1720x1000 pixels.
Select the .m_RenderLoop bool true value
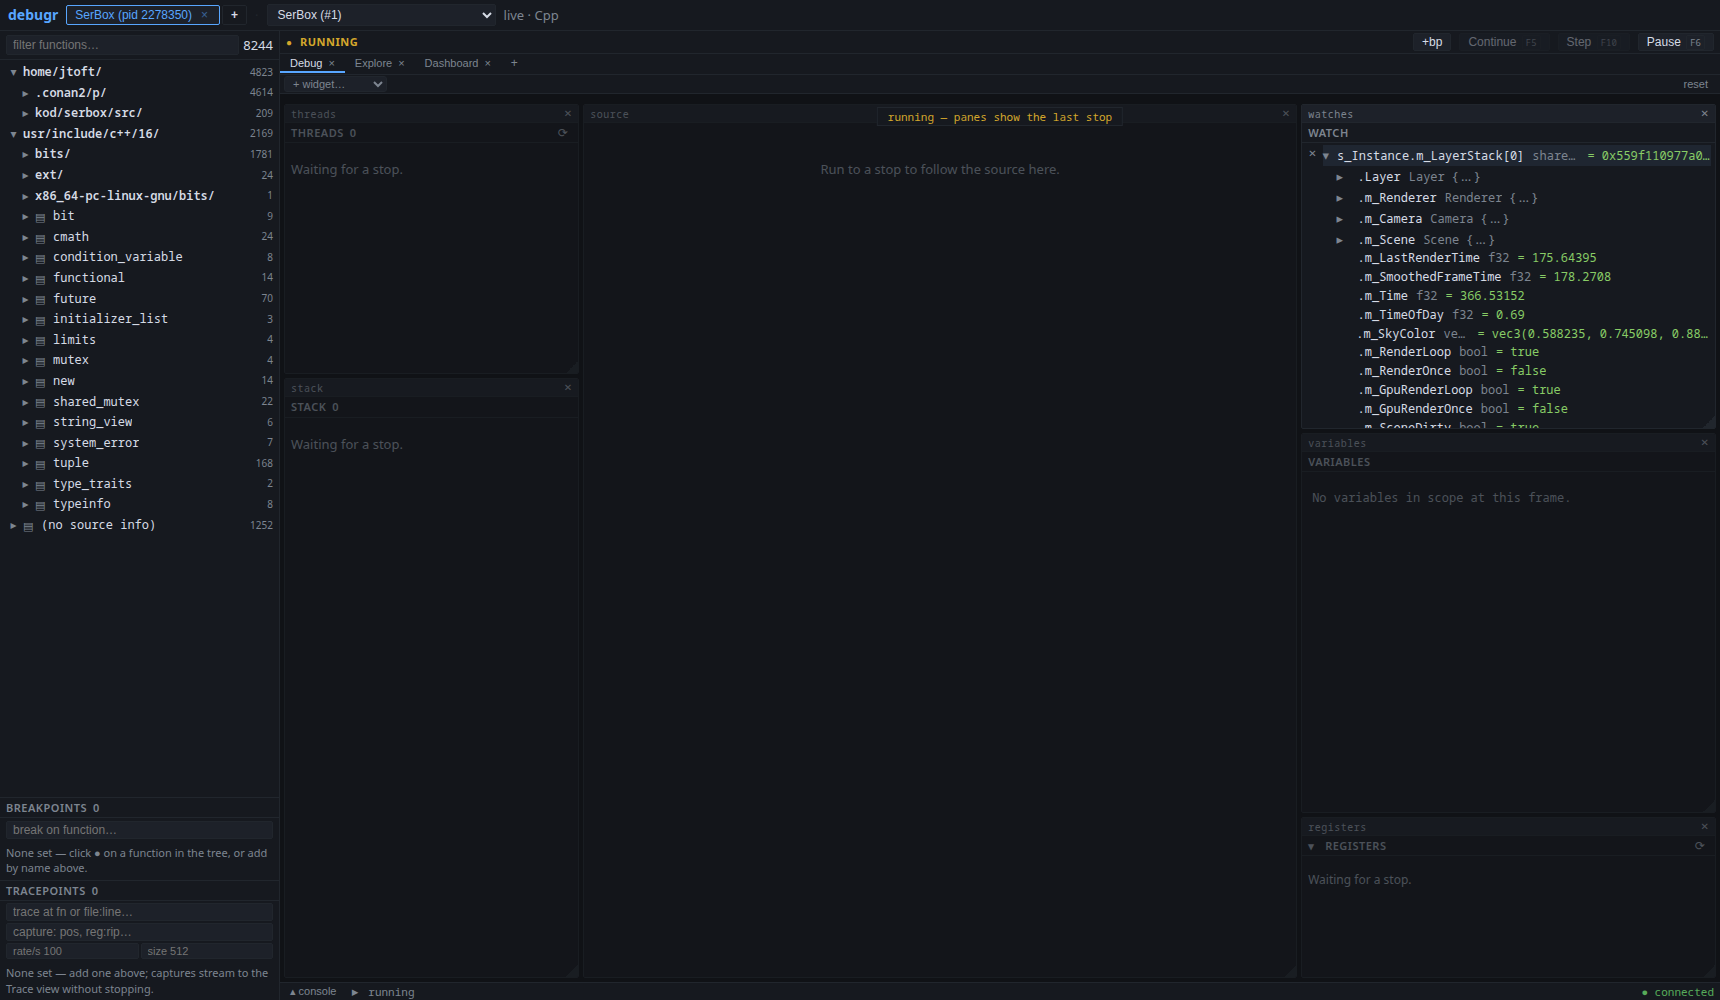click(1525, 352)
